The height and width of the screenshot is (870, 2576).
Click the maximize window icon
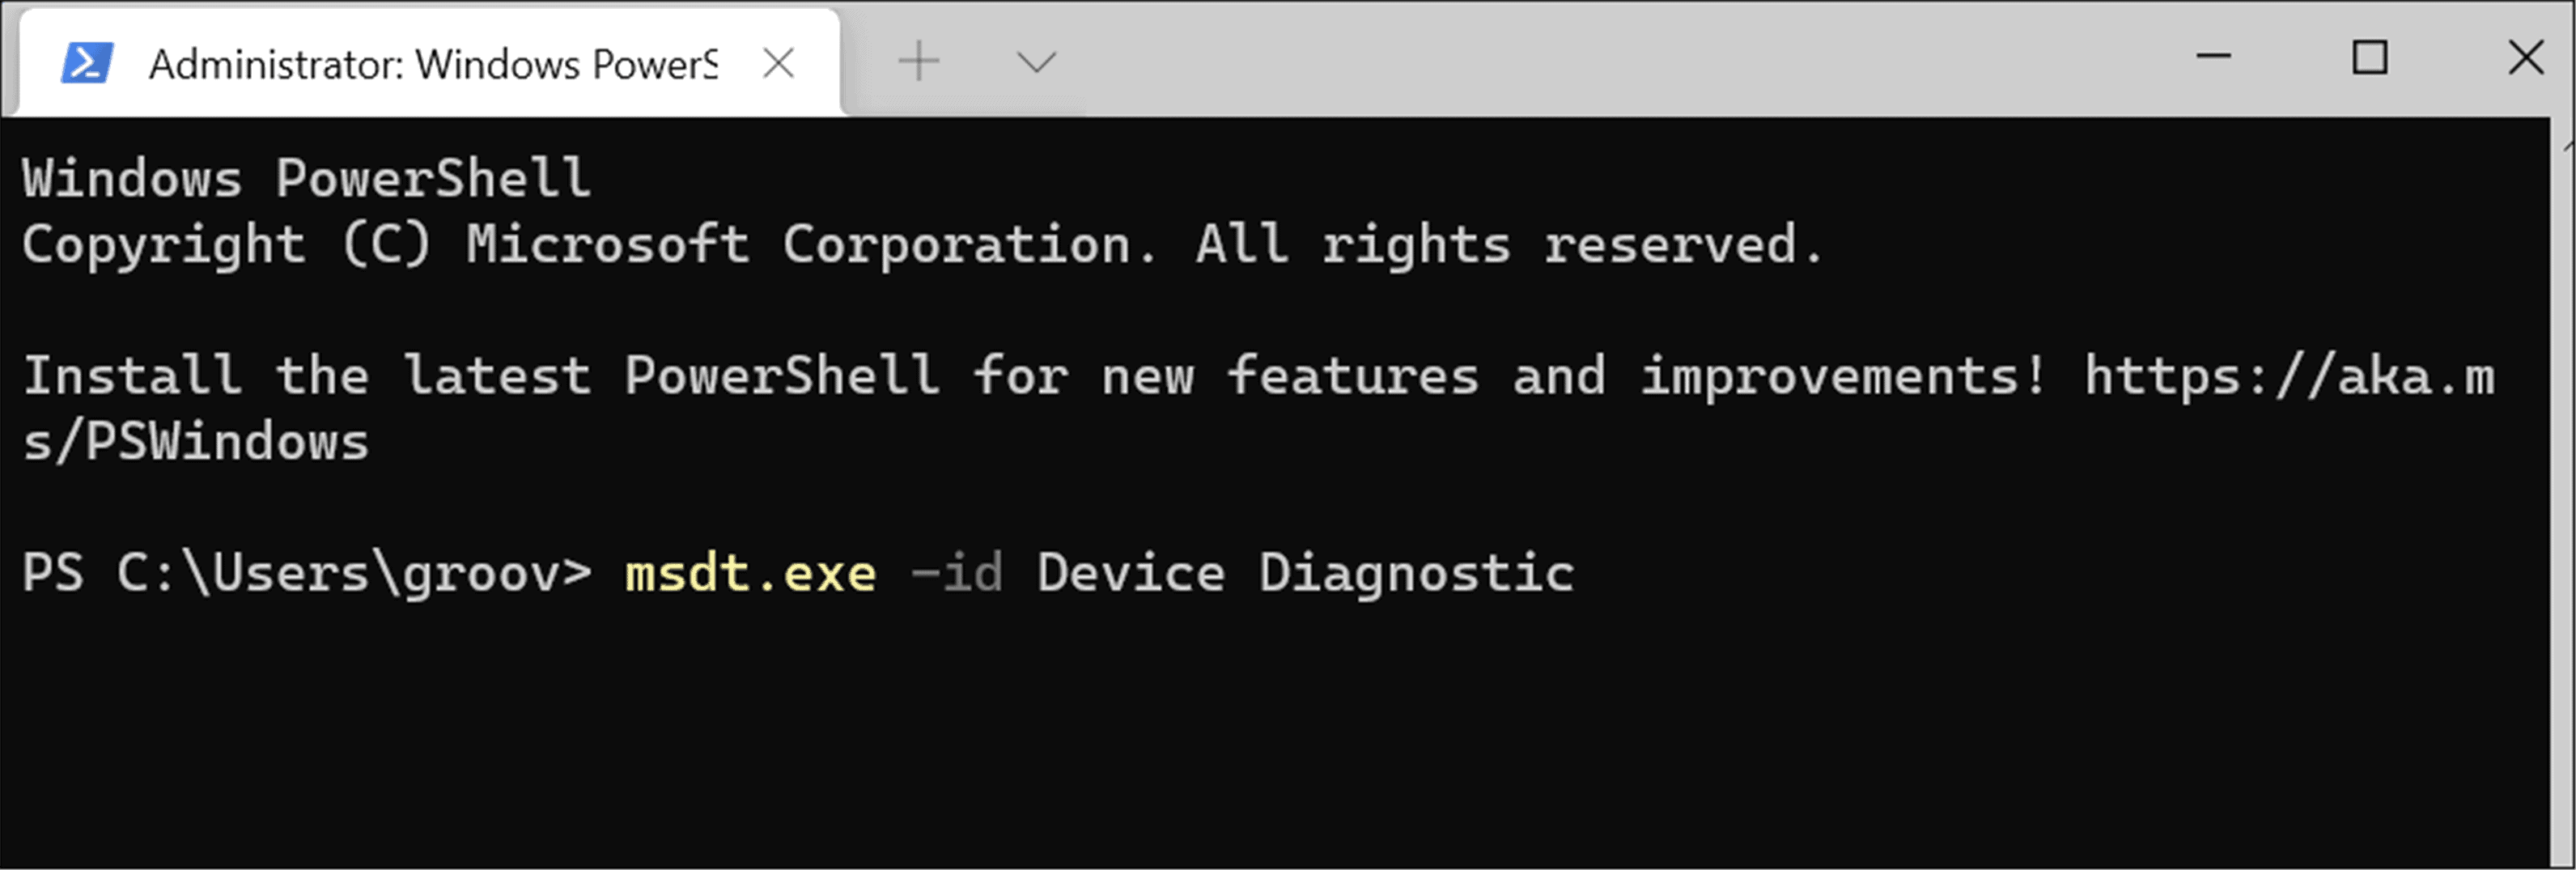click(2368, 60)
